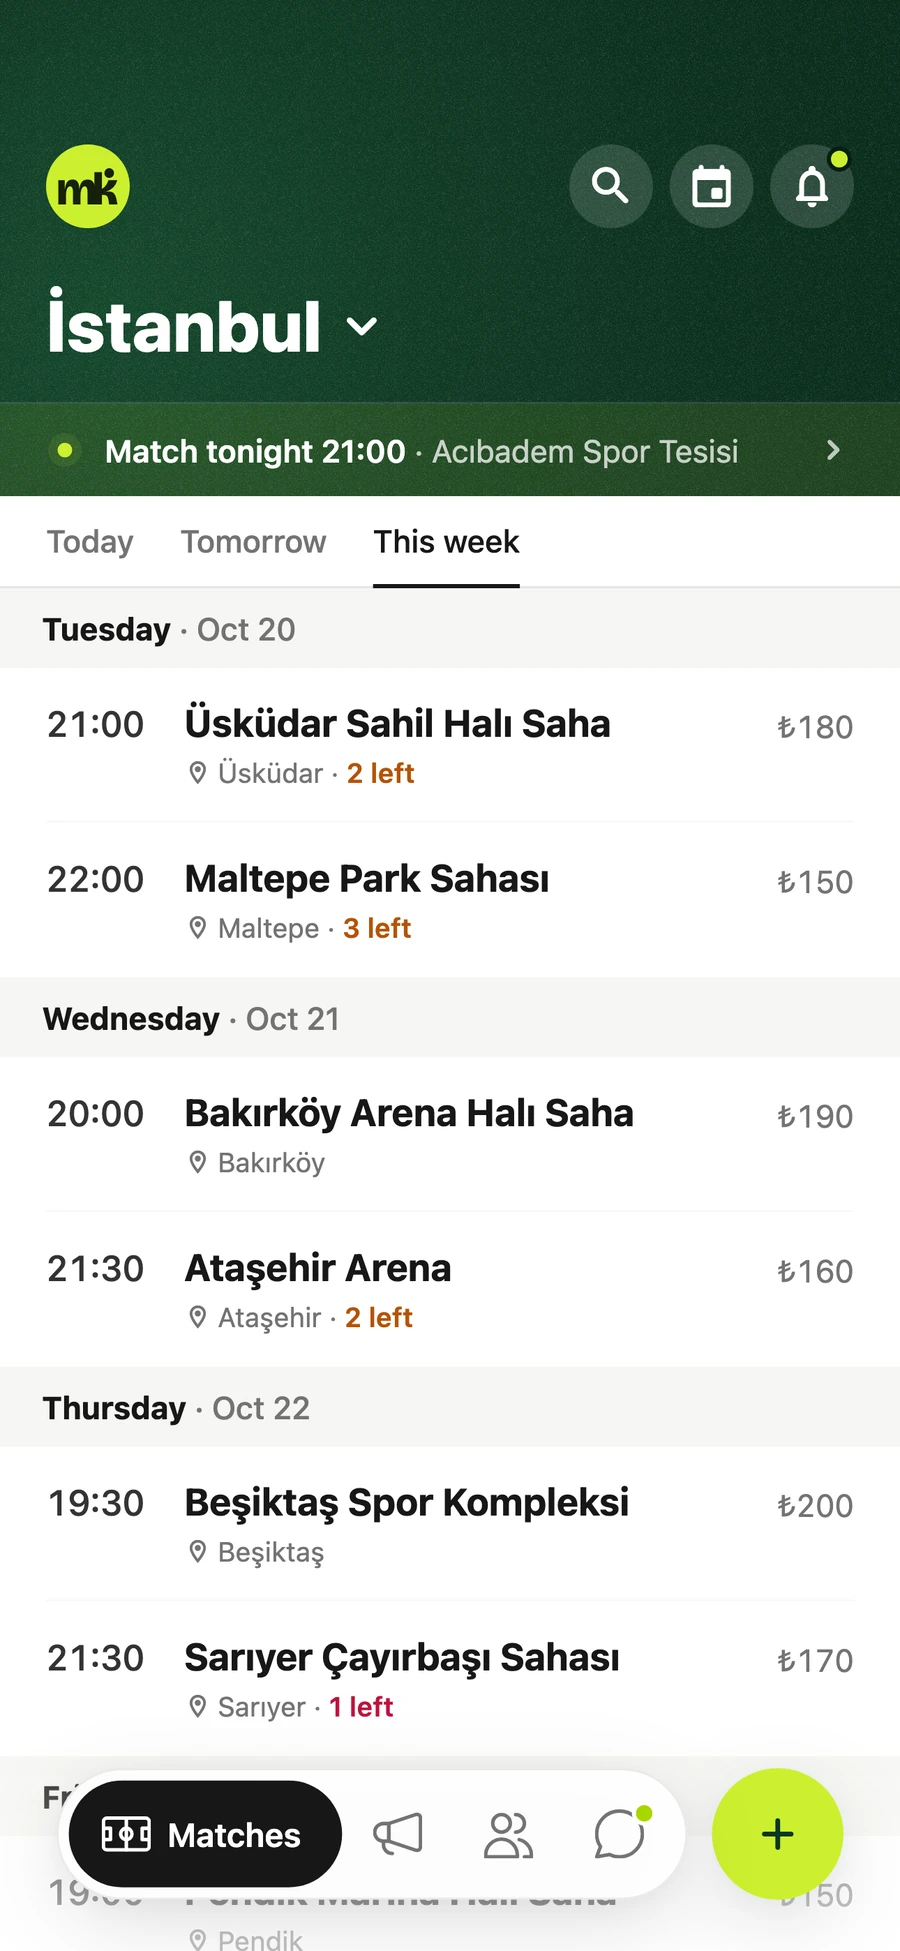This screenshot has height=1951, width=900.
Task: Open the megaphone announcements icon
Action: click(398, 1834)
